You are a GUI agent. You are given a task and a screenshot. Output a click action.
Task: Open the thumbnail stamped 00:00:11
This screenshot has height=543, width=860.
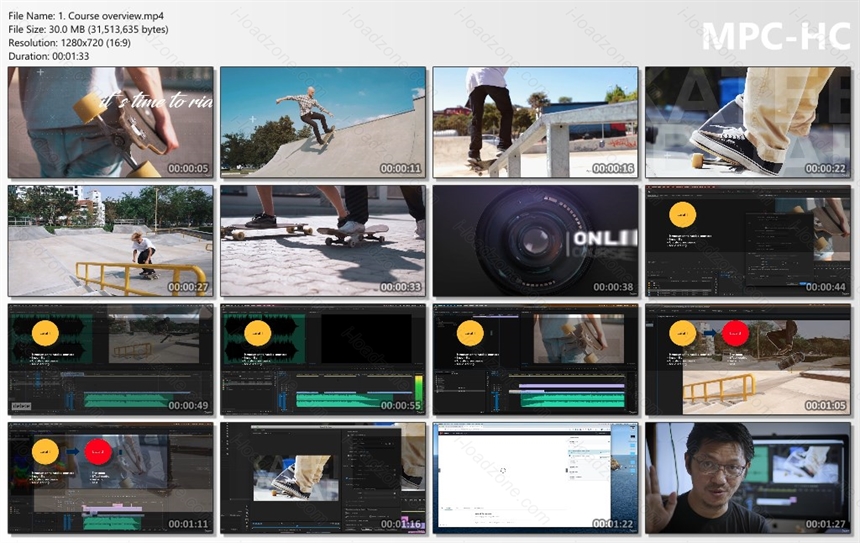coord(323,122)
